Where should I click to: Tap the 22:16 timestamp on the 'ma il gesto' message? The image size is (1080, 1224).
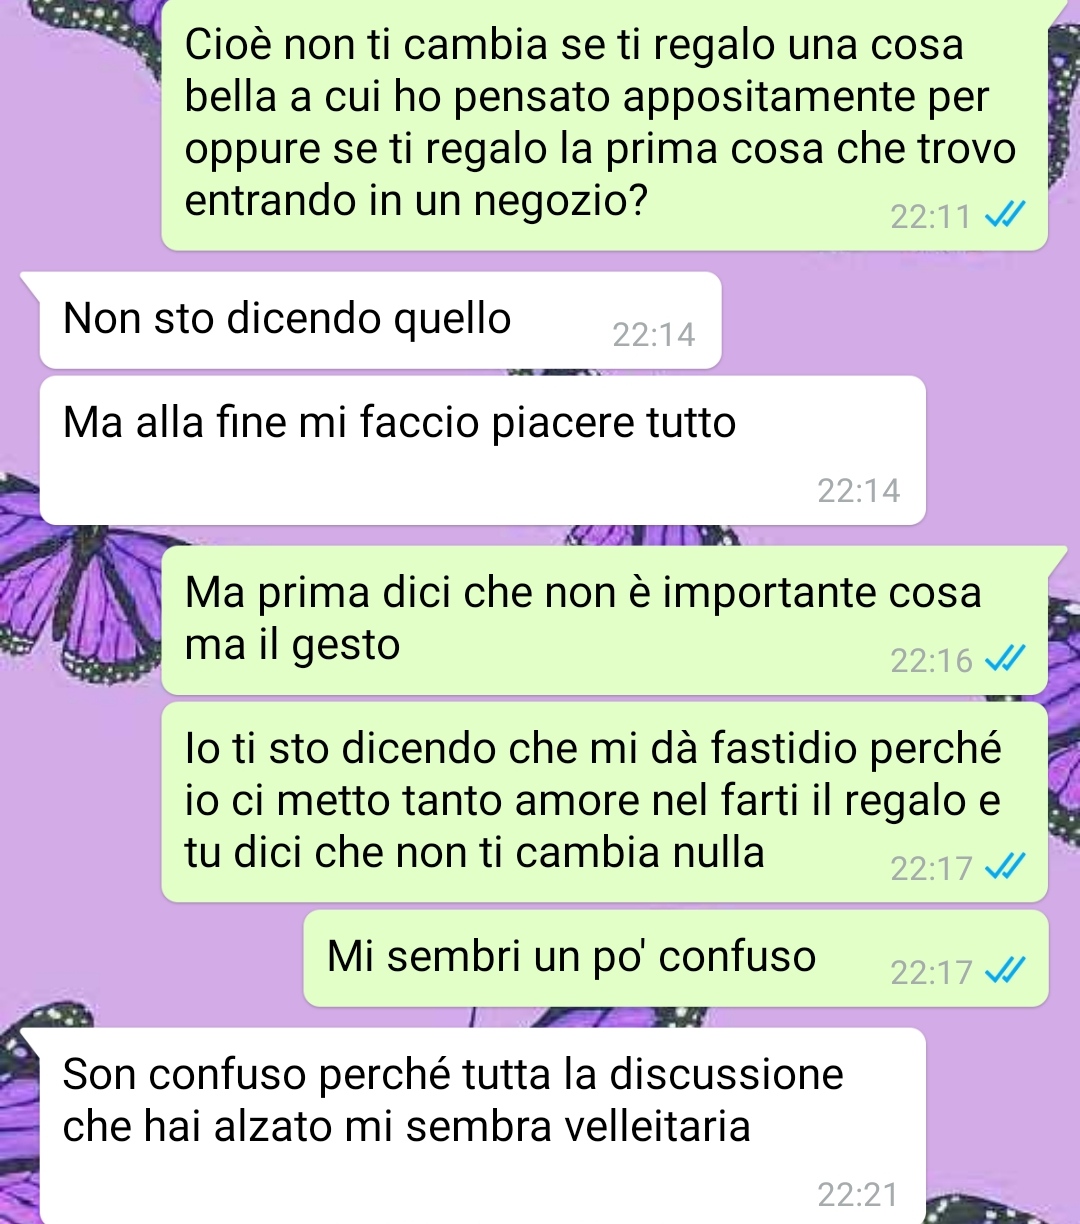click(x=931, y=661)
